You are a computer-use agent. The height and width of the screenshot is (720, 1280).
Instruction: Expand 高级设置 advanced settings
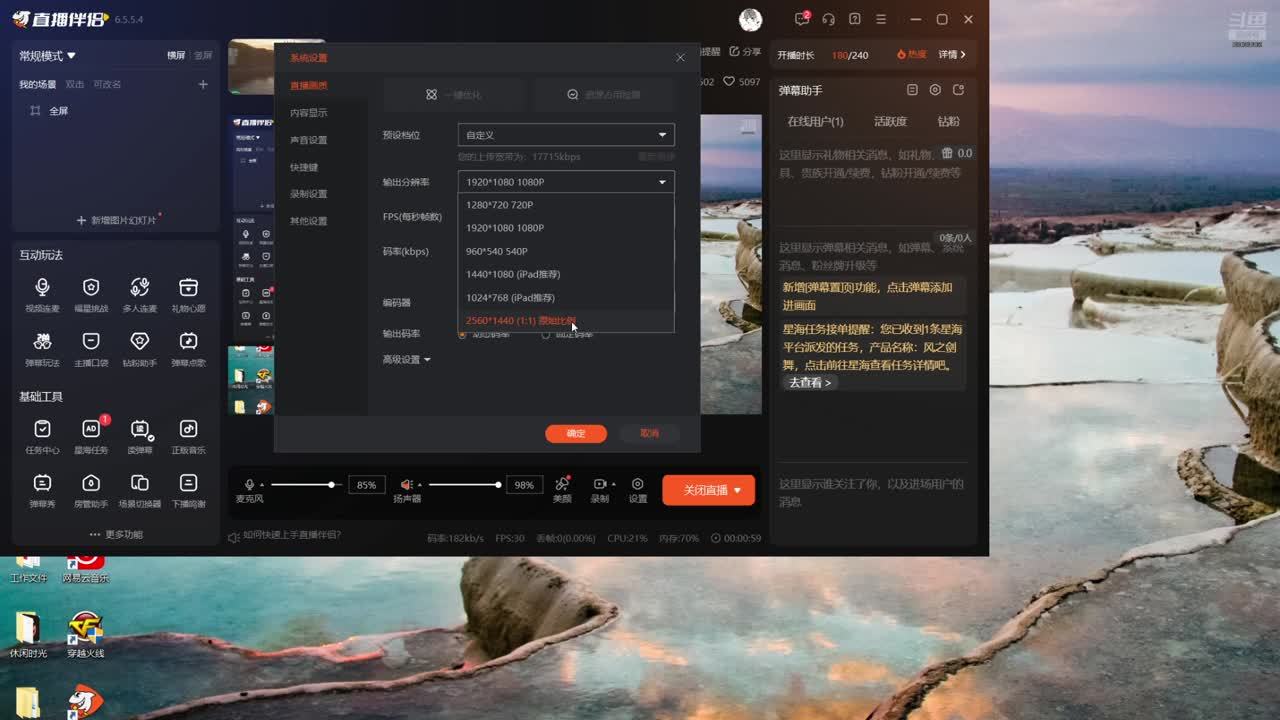tap(406, 359)
